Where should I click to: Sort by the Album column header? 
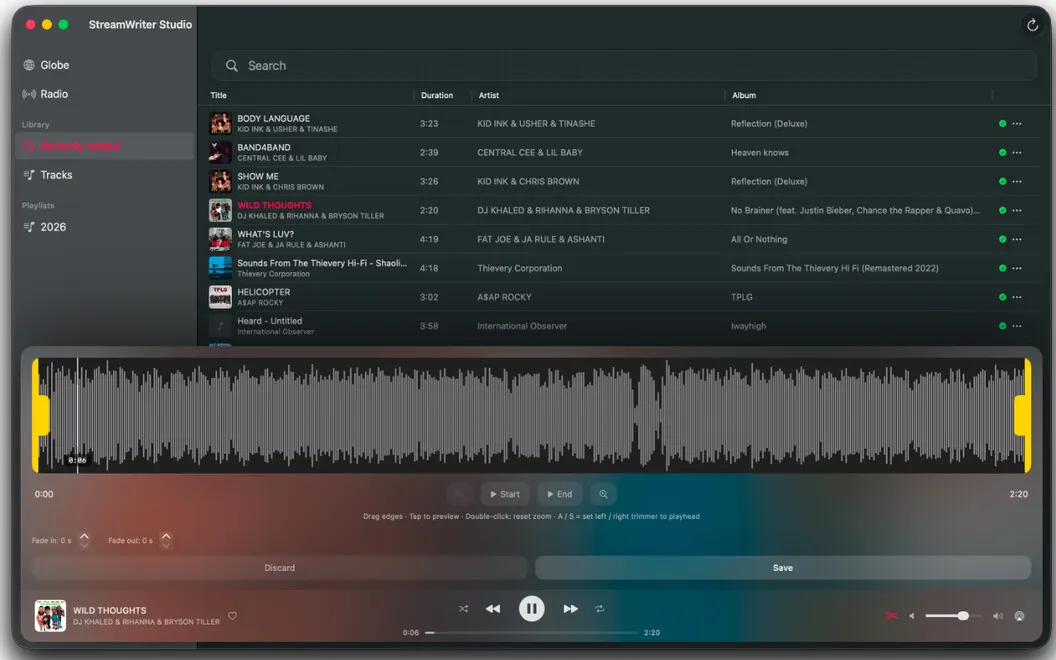(x=744, y=95)
